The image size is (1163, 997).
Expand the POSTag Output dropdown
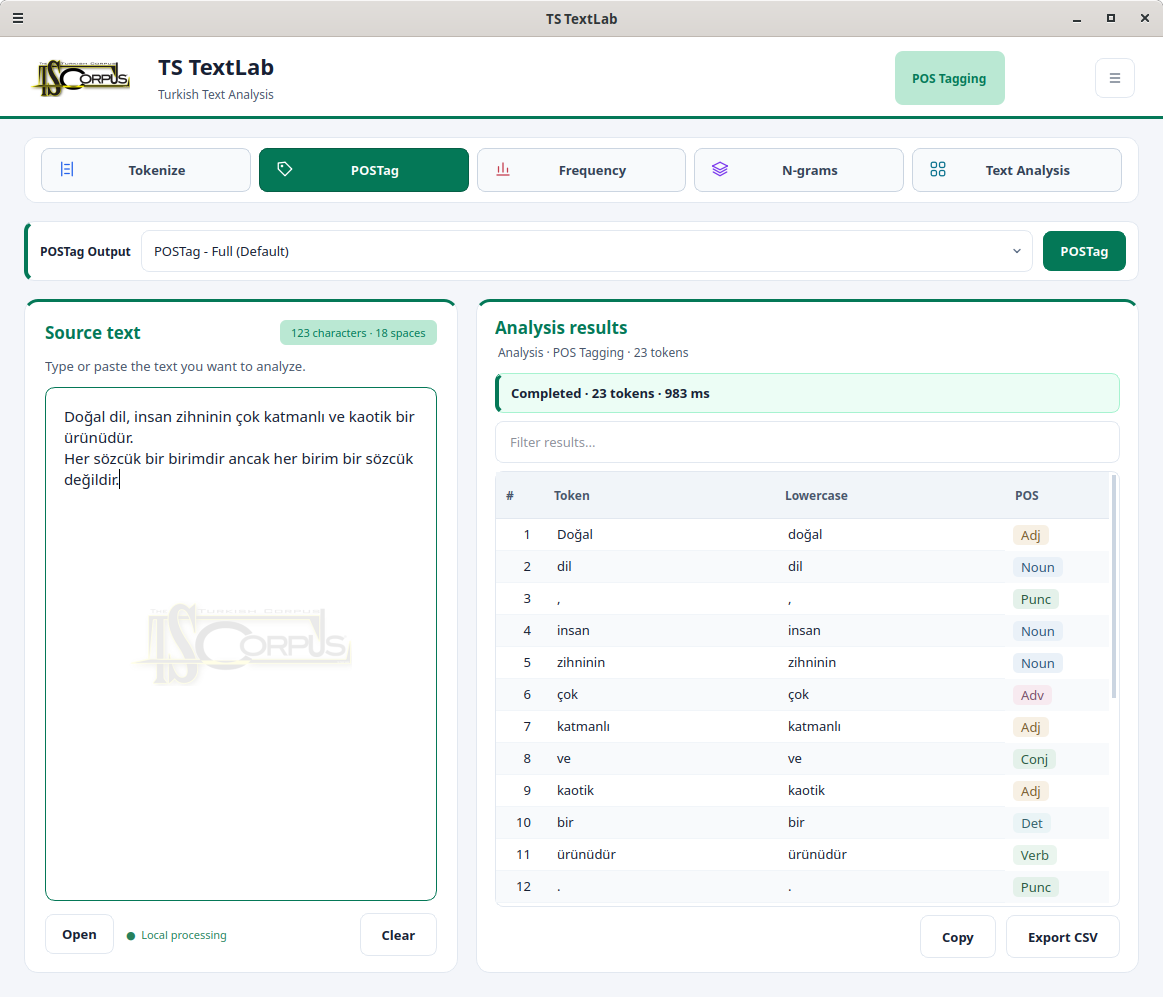click(x=586, y=251)
